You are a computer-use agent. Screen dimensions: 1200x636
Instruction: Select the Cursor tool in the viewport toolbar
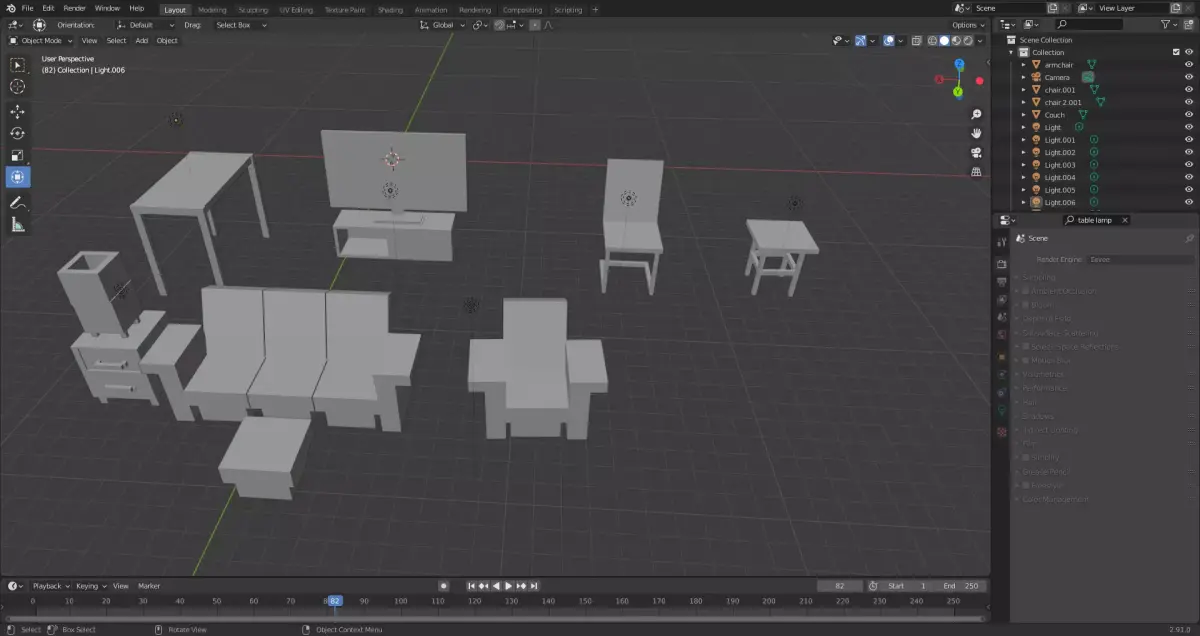pyautogui.click(x=17, y=87)
